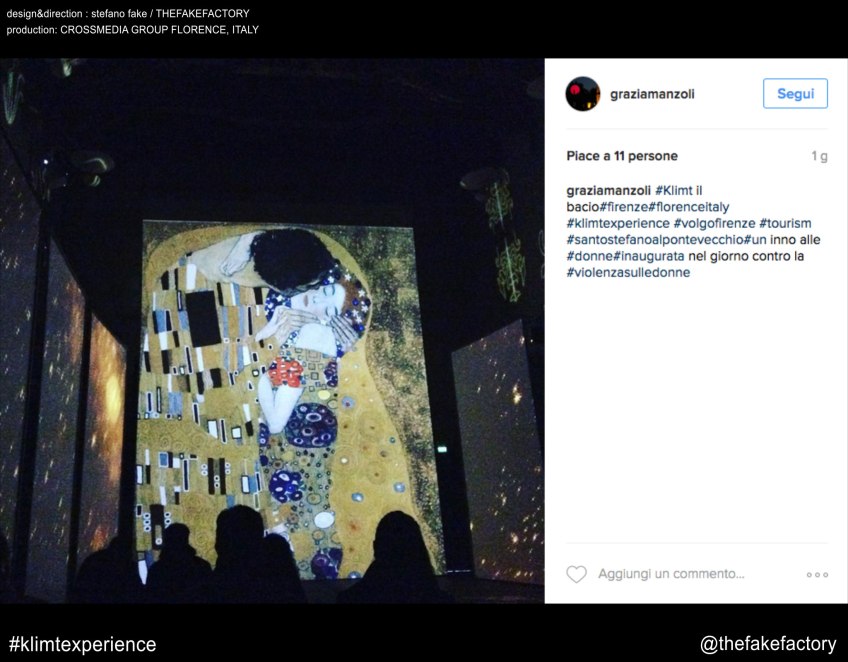848x662 pixels.
Task: Click the Aggiungi un commento input field
Action: 671,574
